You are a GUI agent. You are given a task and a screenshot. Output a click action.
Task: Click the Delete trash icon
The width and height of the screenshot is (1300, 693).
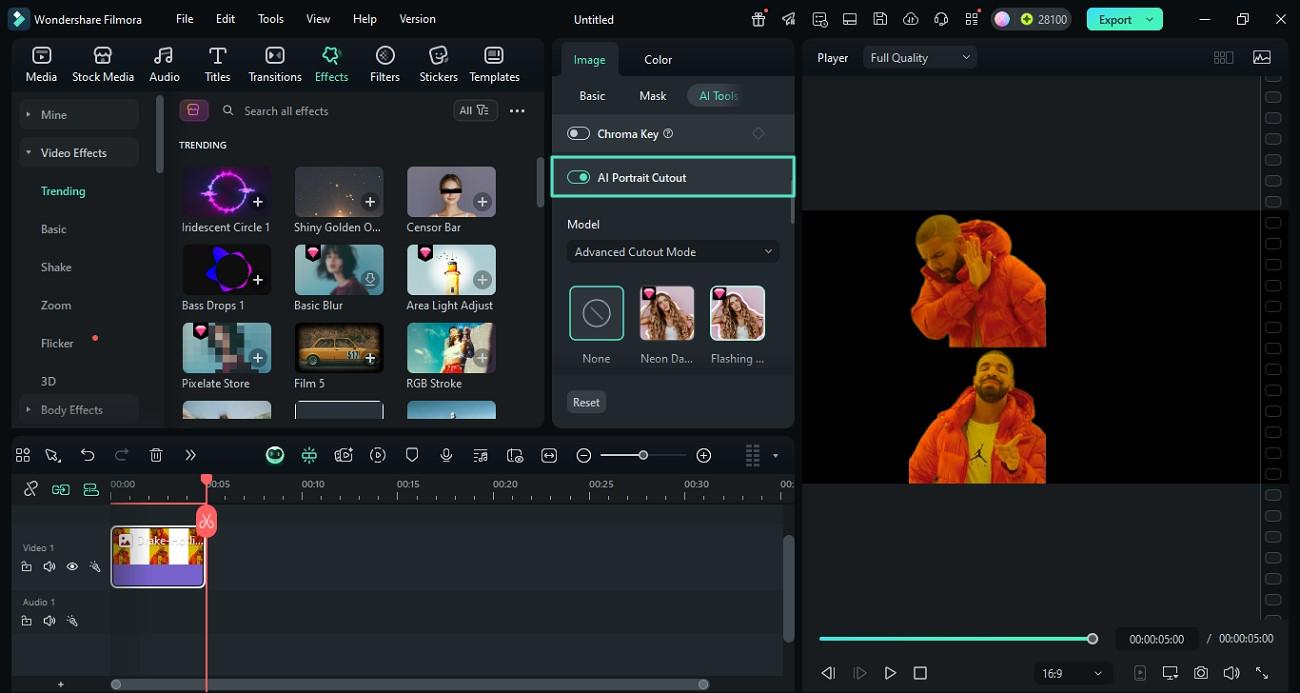click(x=156, y=455)
